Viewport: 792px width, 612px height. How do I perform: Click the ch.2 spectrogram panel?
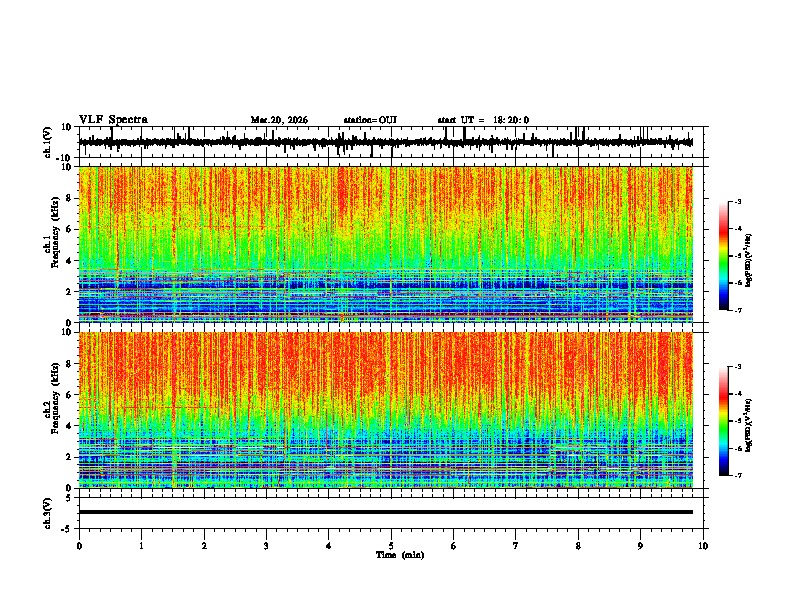point(385,410)
